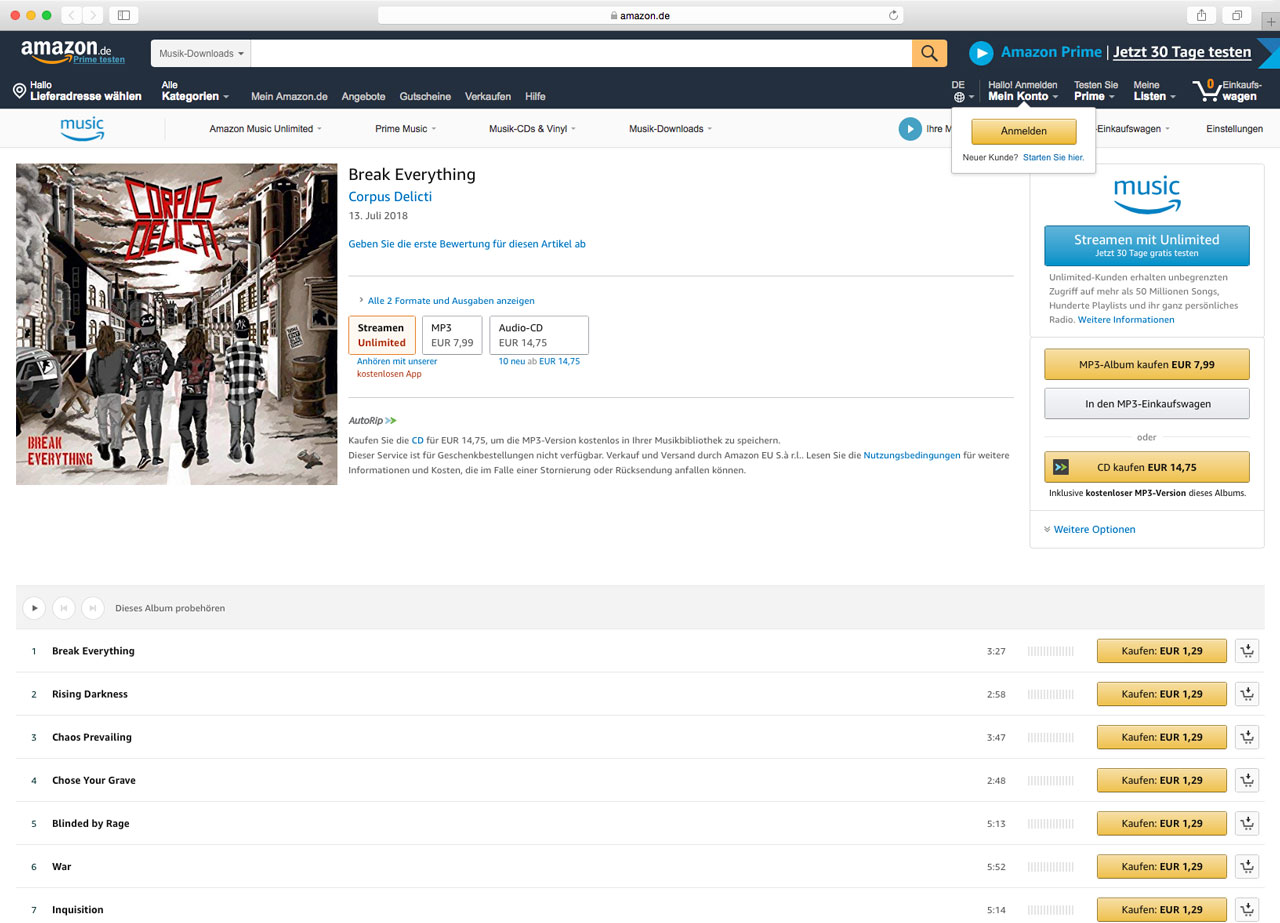Play the album preview
Viewport: 1280px width, 923px height.
tap(34, 607)
